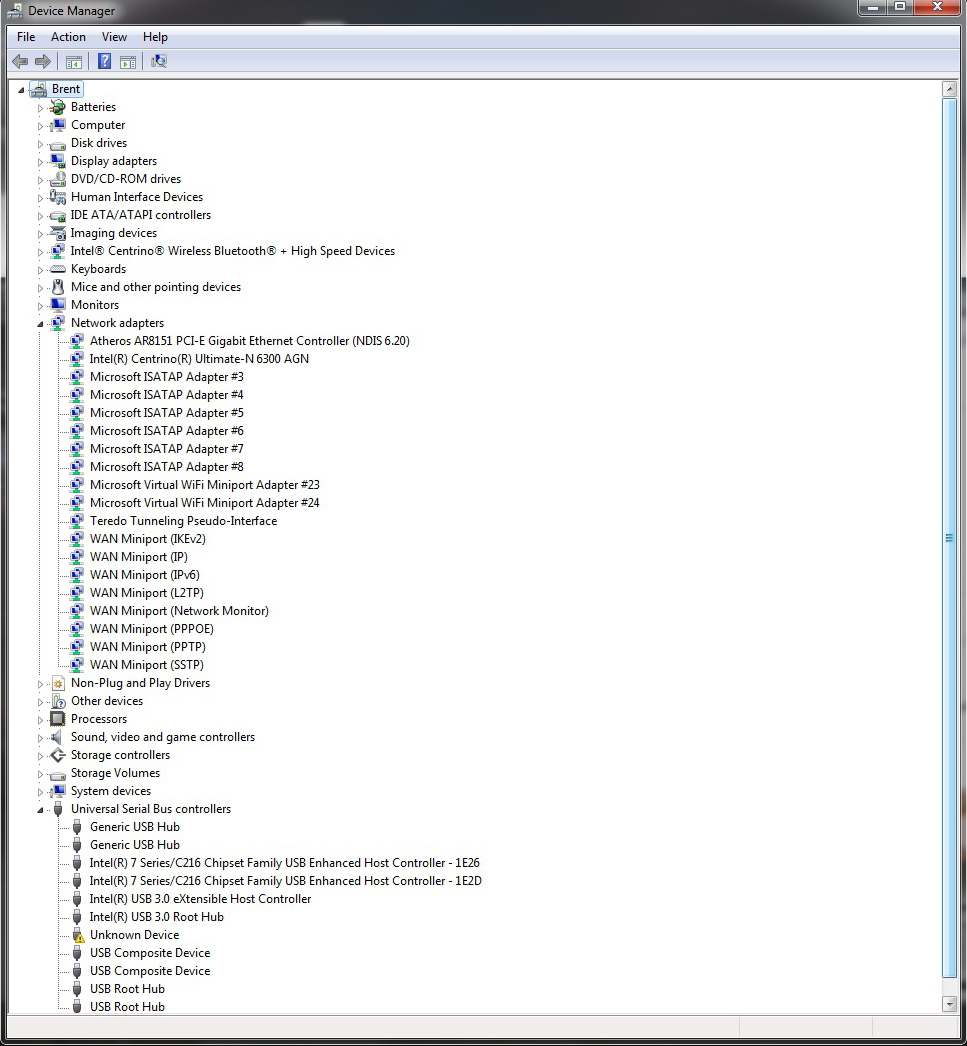Select the Batteries category icon
The height and width of the screenshot is (1046, 967).
(58, 107)
